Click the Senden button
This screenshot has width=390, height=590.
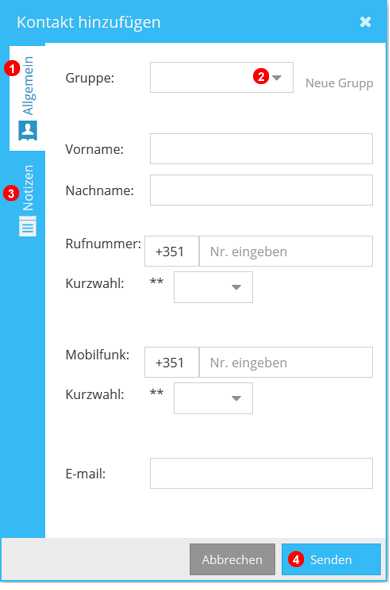pos(331,559)
